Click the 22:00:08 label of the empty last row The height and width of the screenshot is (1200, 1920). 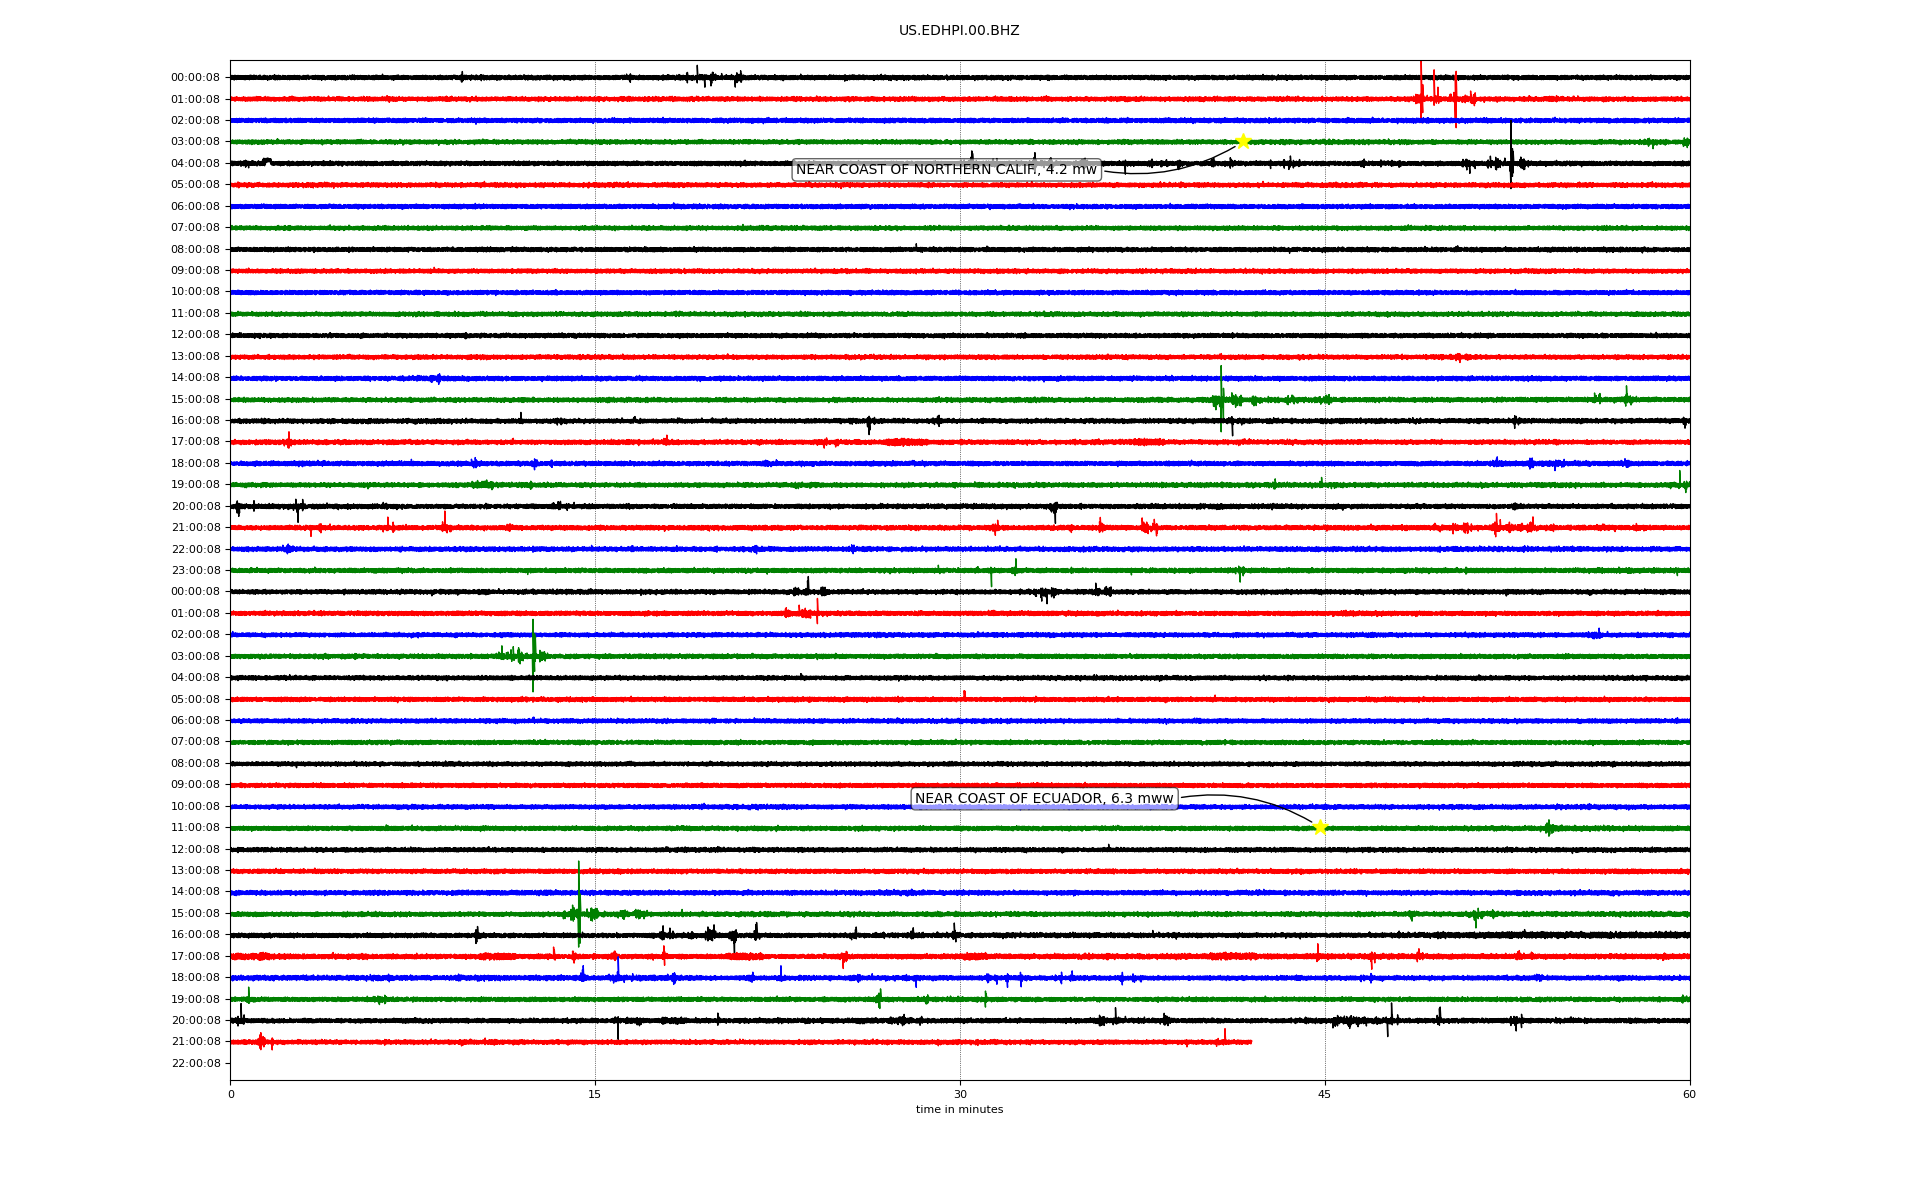pyautogui.click(x=195, y=1063)
